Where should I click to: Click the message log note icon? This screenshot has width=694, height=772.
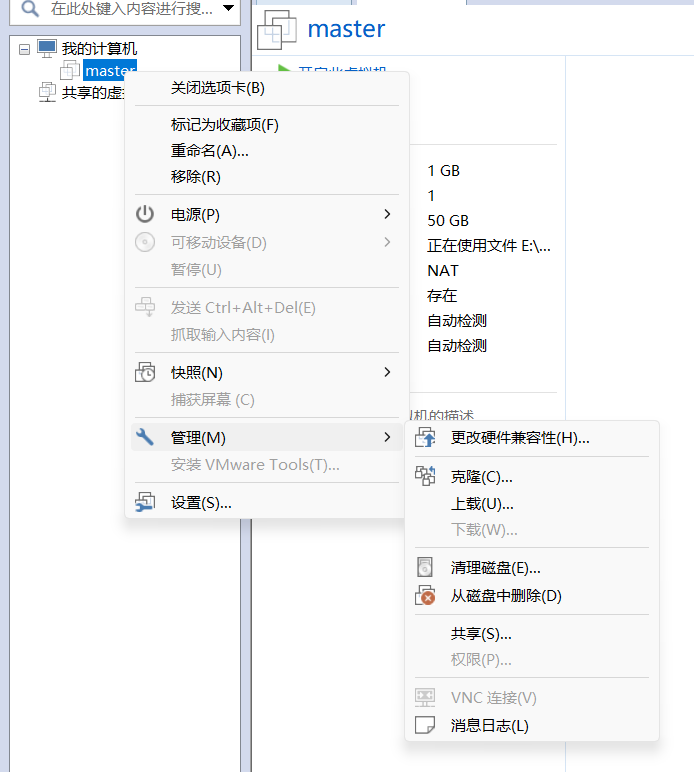[x=425, y=725]
